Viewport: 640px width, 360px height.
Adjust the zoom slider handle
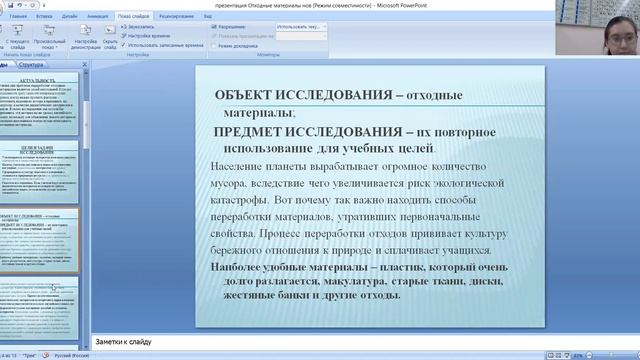point(611,355)
